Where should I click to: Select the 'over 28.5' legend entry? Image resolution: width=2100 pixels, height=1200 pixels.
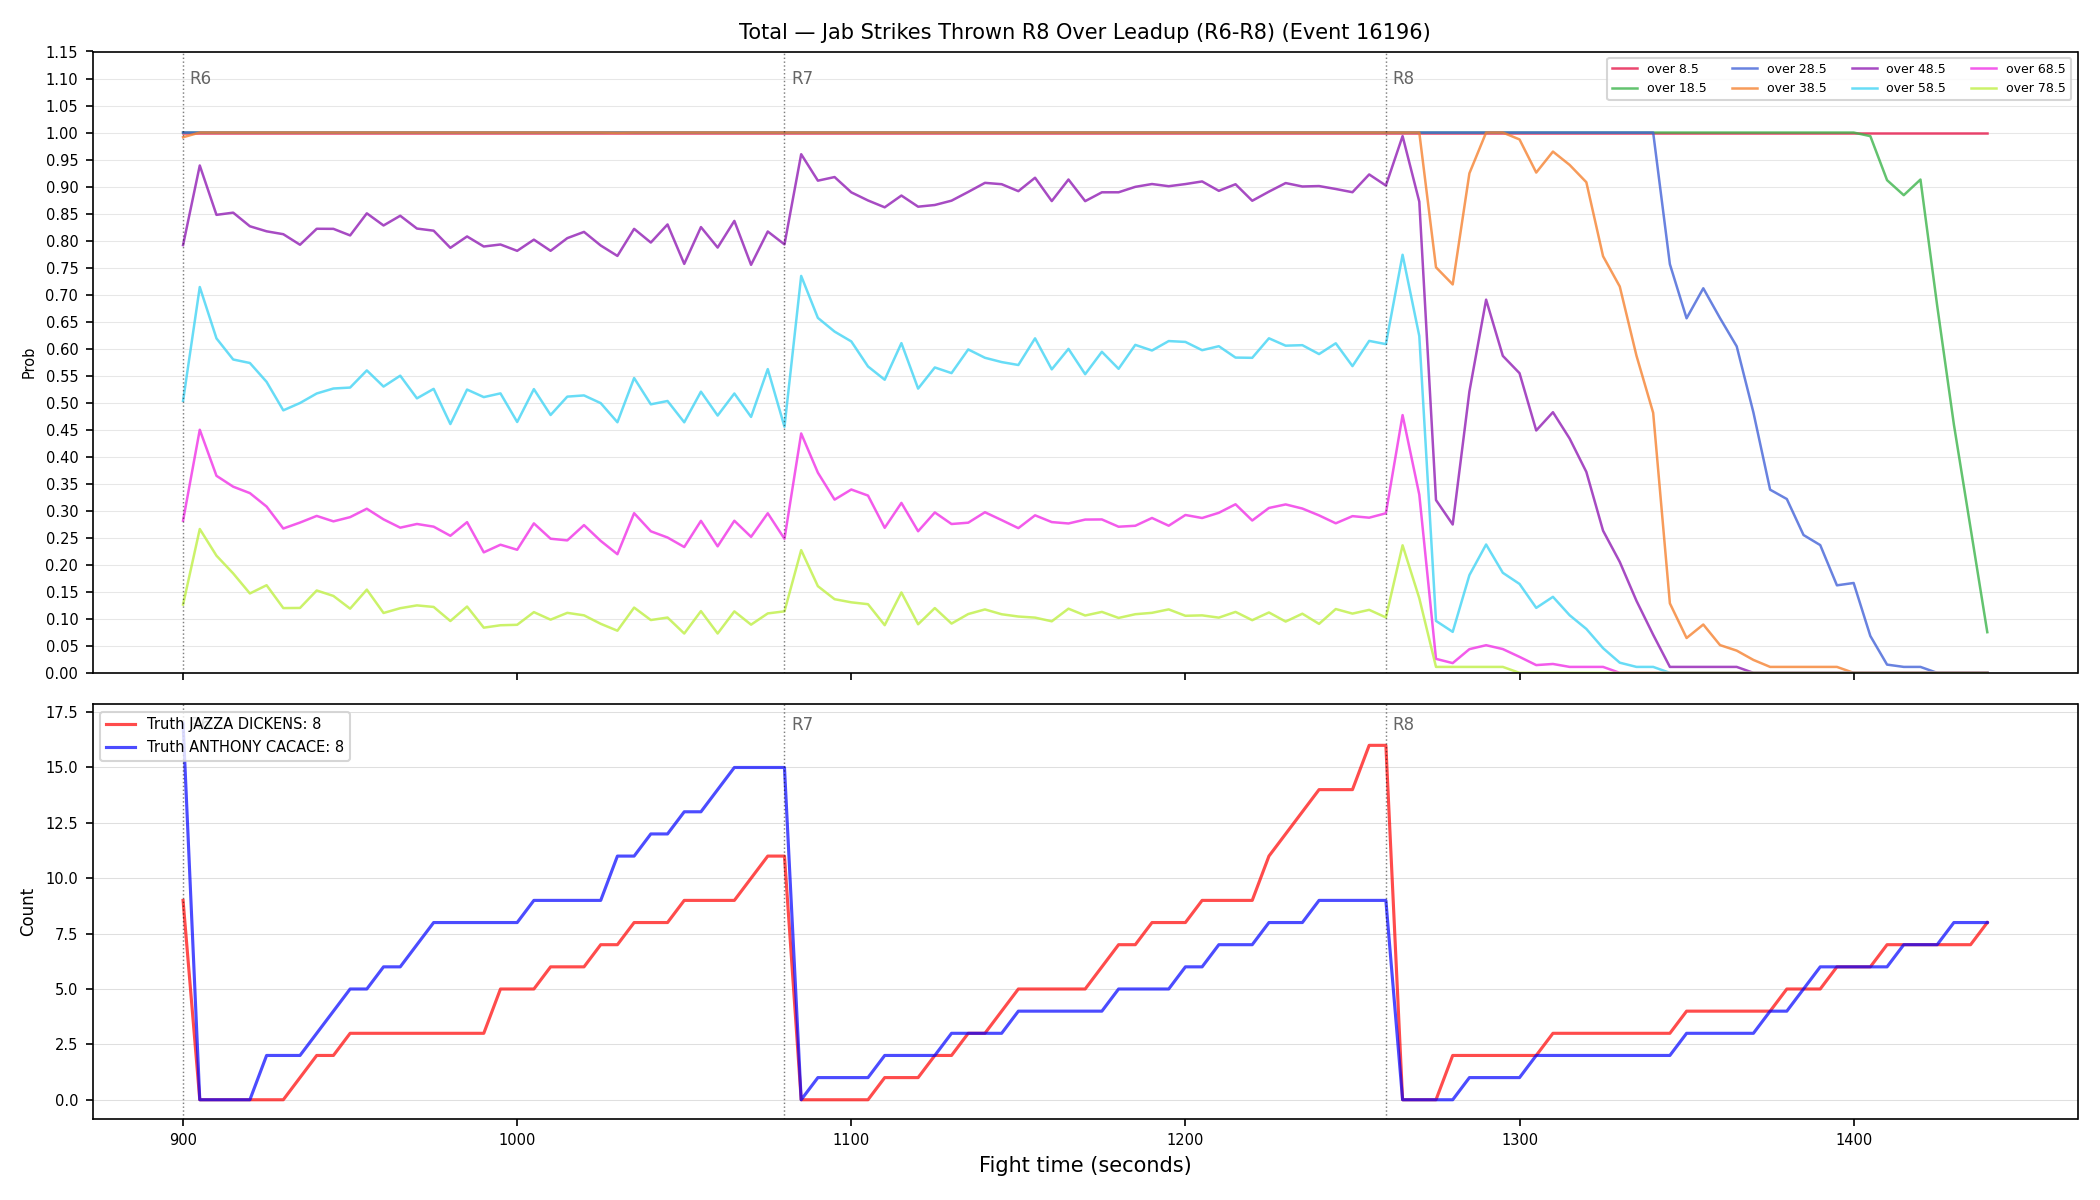(x=1778, y=69)
